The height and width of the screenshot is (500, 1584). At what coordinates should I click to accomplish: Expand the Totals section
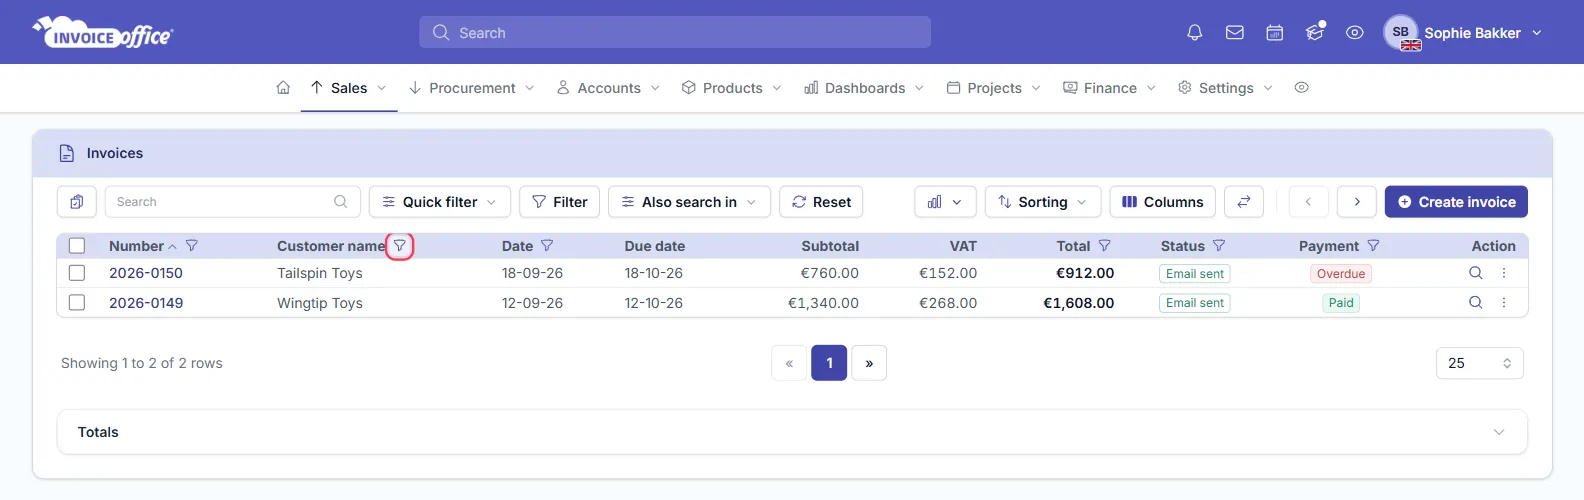pos(792,432)
